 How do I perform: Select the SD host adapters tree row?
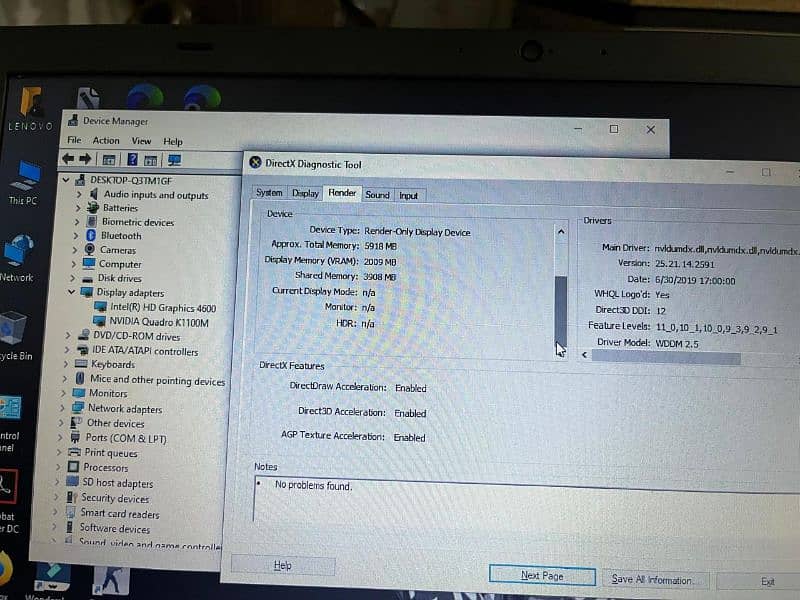[x=111, y=483]
